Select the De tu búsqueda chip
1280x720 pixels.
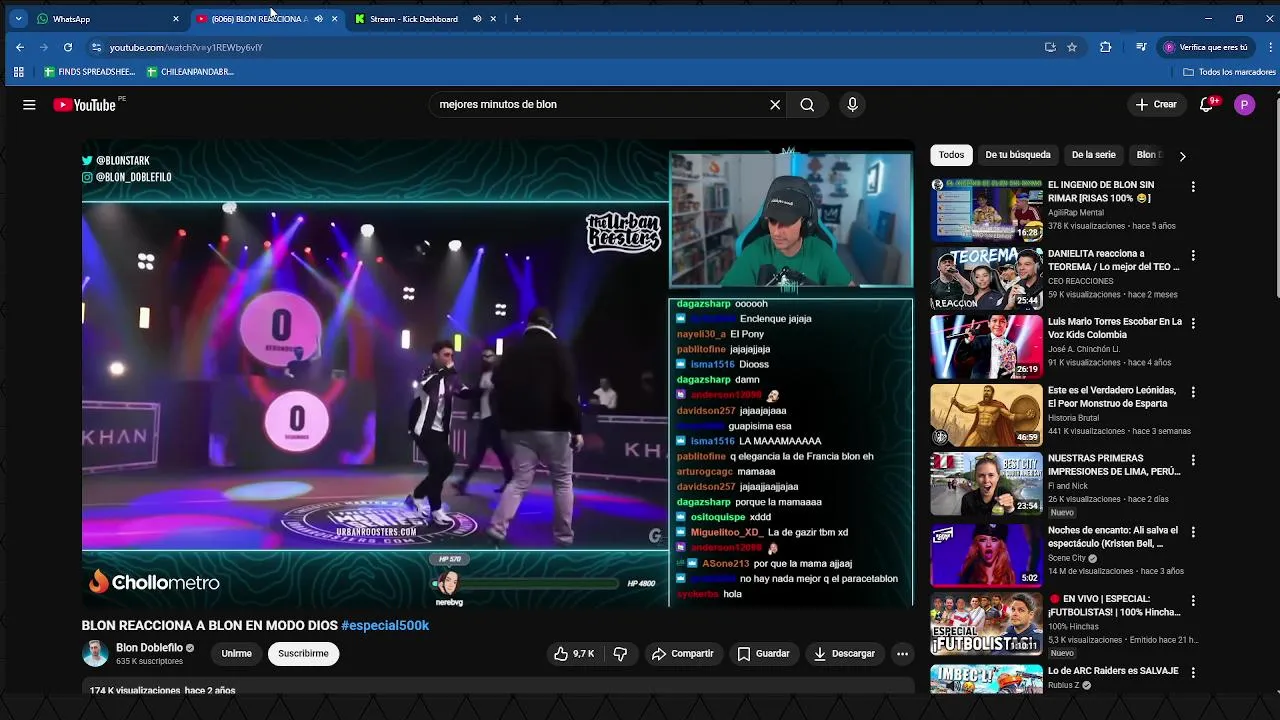1017,155
